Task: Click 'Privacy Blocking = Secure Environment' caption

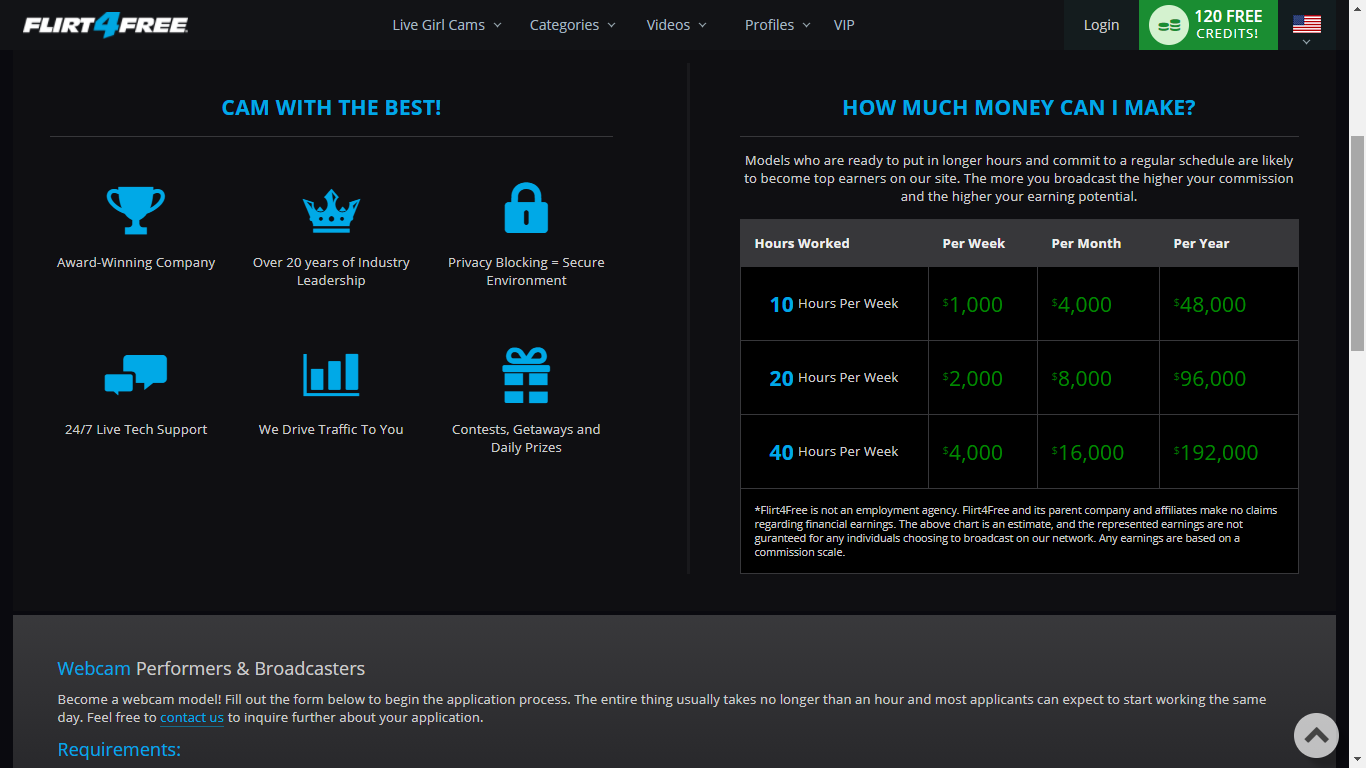Action: tap(526, 271)
